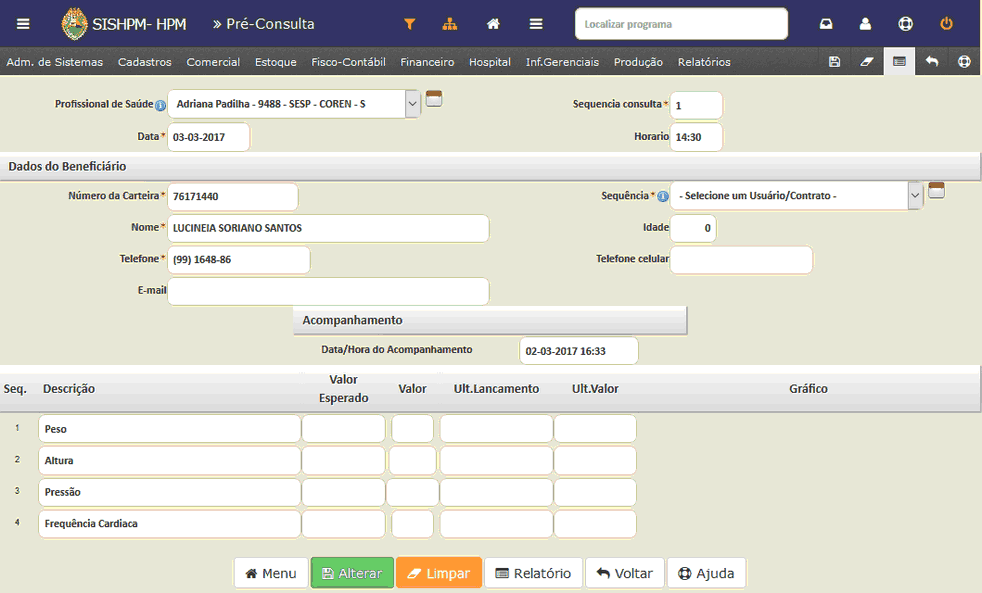Click the orange Limpar button
982x593 pixels.
tap(438, 573)
